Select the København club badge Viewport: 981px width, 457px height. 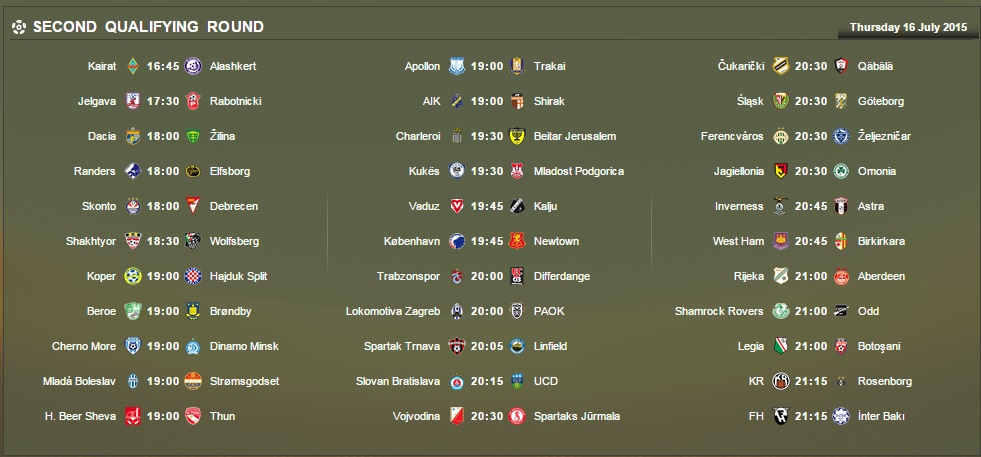[456, 241]
